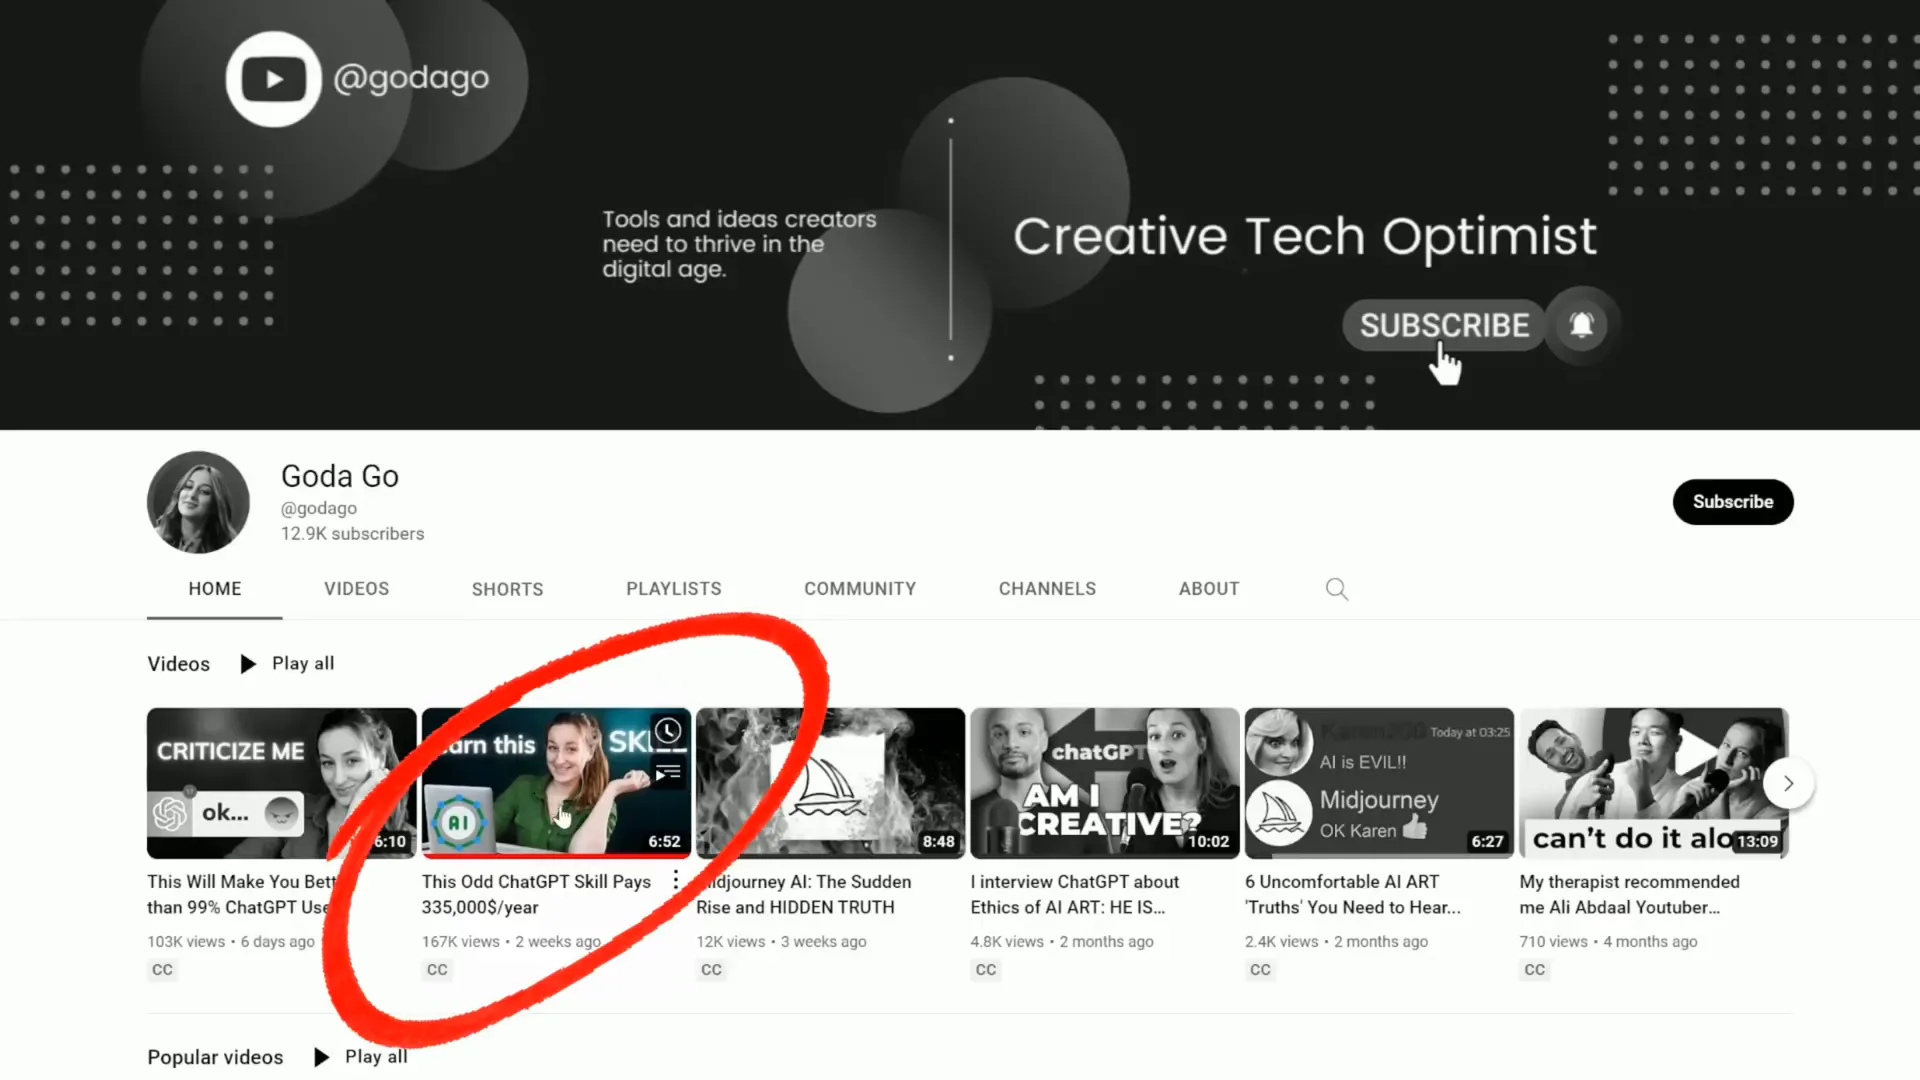Click the Add to queue icon on thumbnail
Screen dimensions: 1920x1080
click(x=668, y=772)
